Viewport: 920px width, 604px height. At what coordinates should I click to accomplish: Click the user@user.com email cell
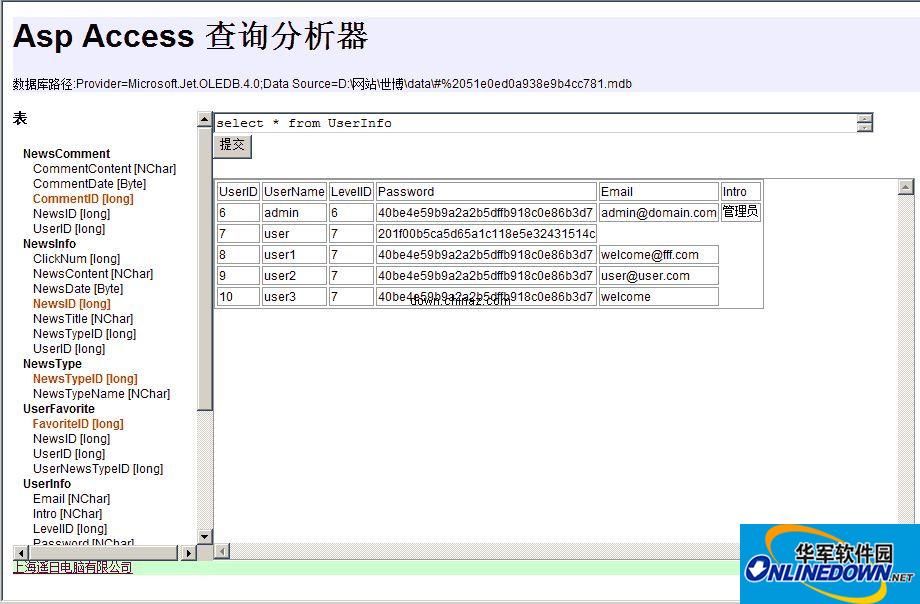point(658,276)
